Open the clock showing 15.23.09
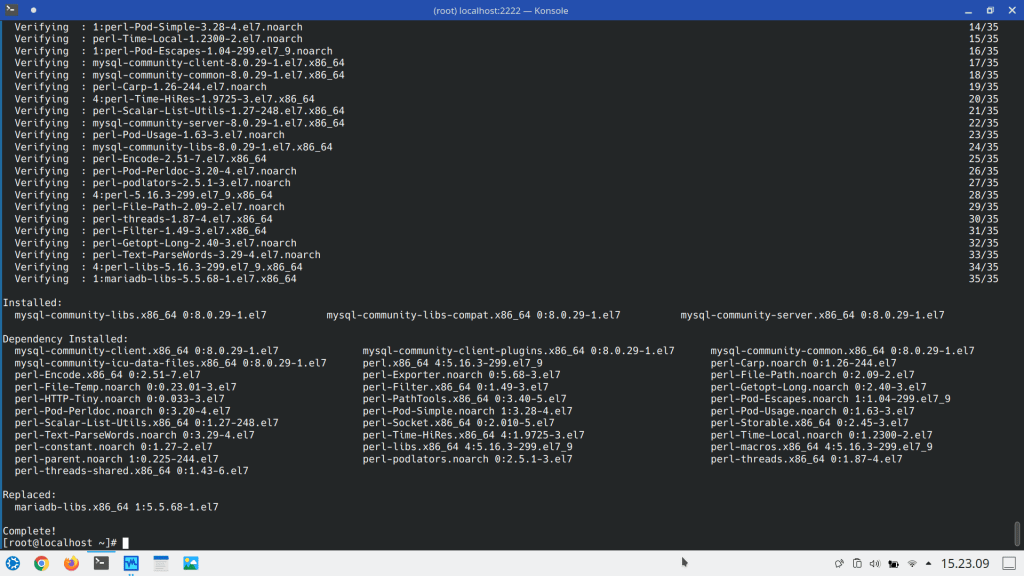Screen dimensions: 1024x576 (965, 564)
